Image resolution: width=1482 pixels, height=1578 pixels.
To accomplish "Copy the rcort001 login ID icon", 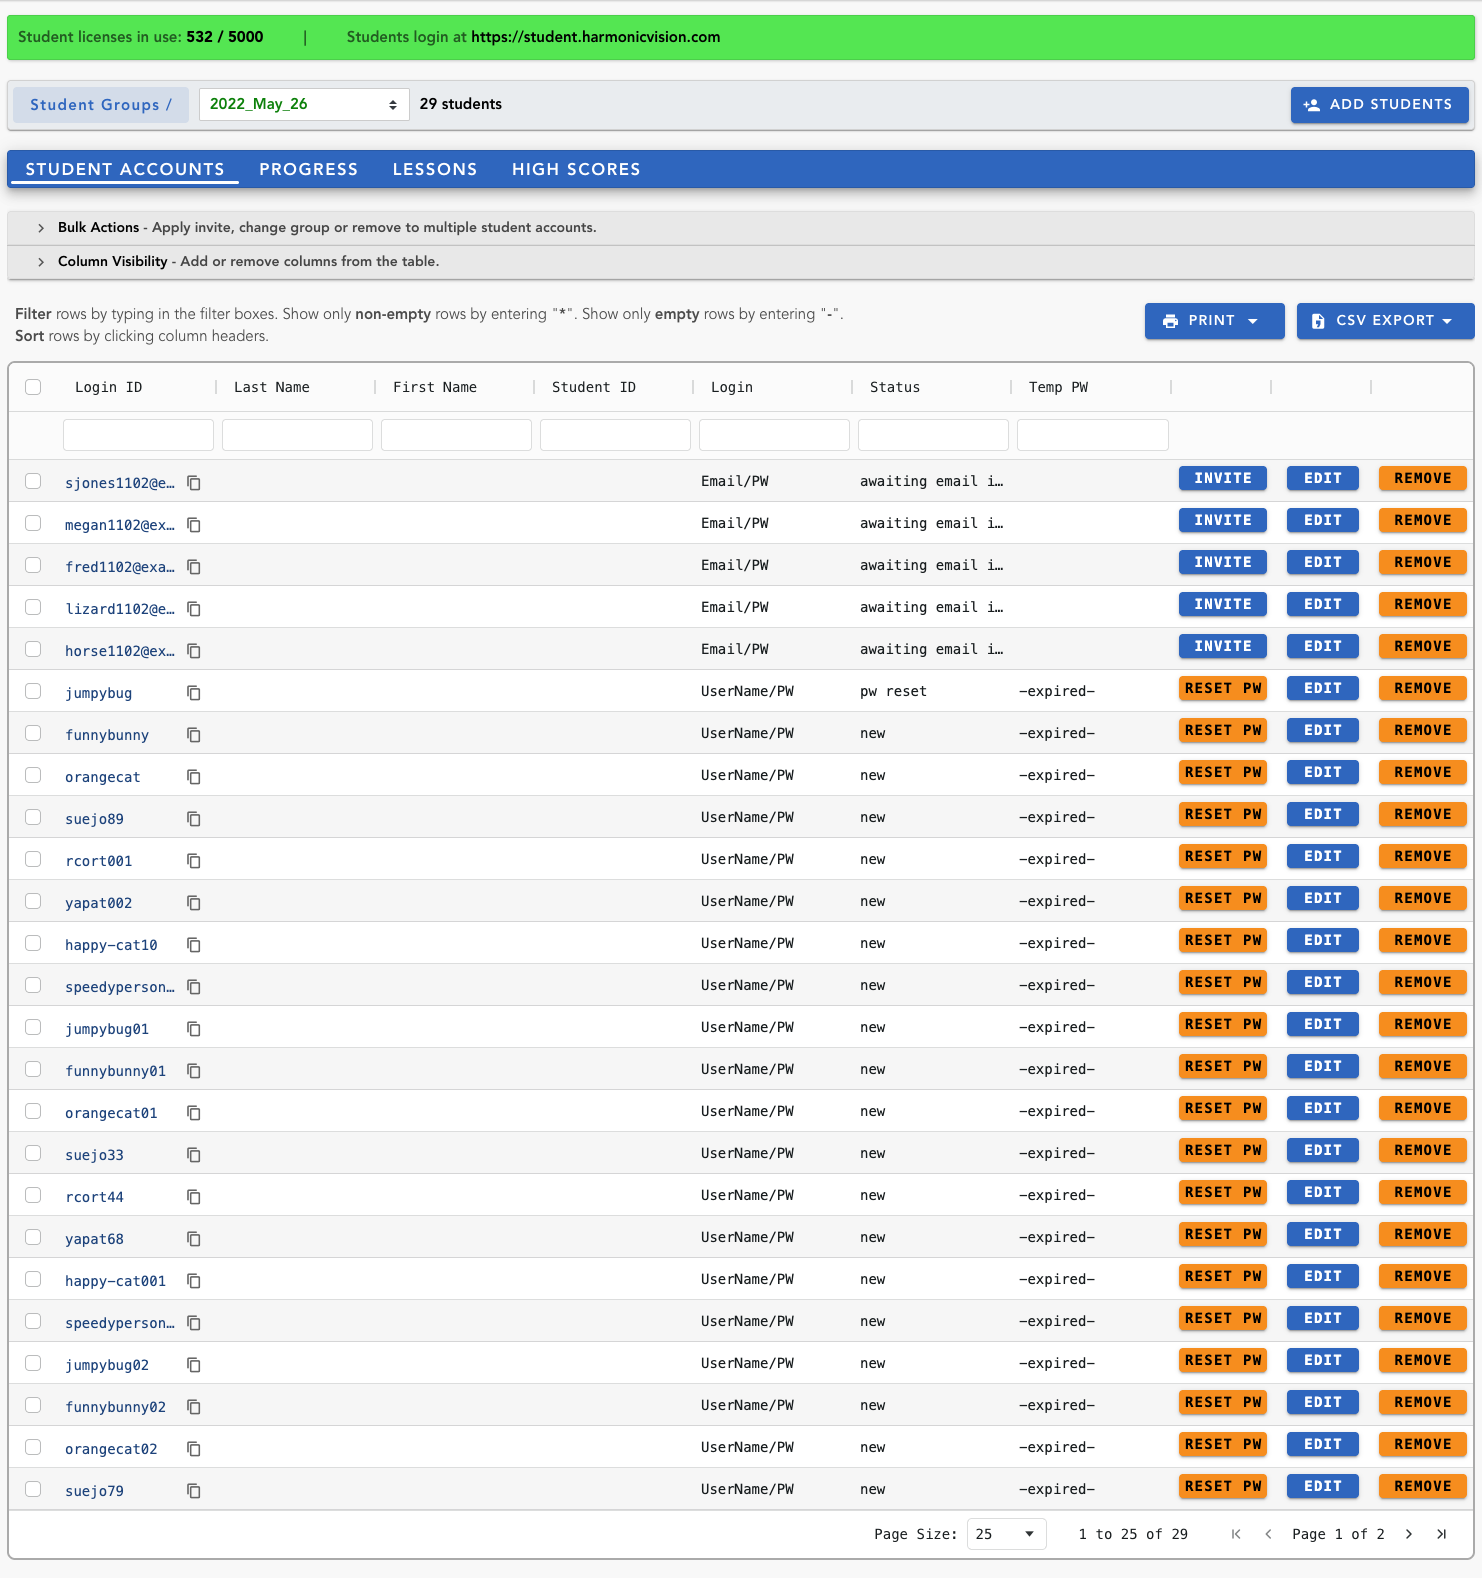I will [194, 861].
